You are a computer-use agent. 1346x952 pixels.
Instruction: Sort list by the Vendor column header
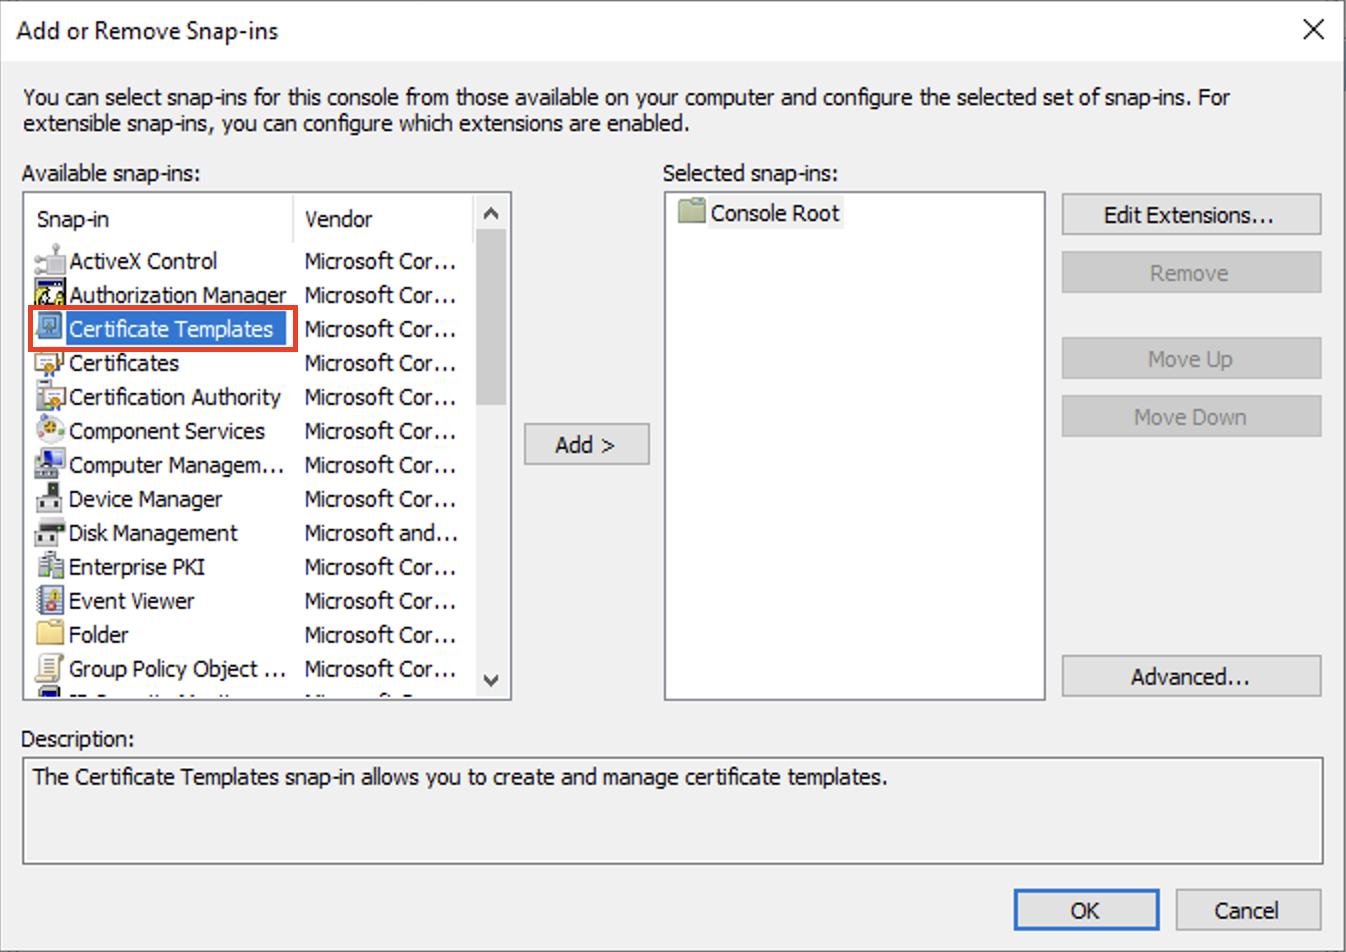[338, 219]
